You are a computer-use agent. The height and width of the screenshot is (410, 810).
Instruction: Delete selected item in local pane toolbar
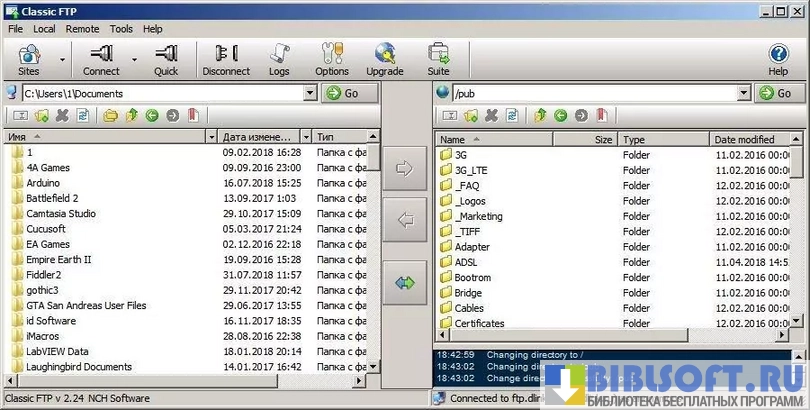[x=62, y=115]
